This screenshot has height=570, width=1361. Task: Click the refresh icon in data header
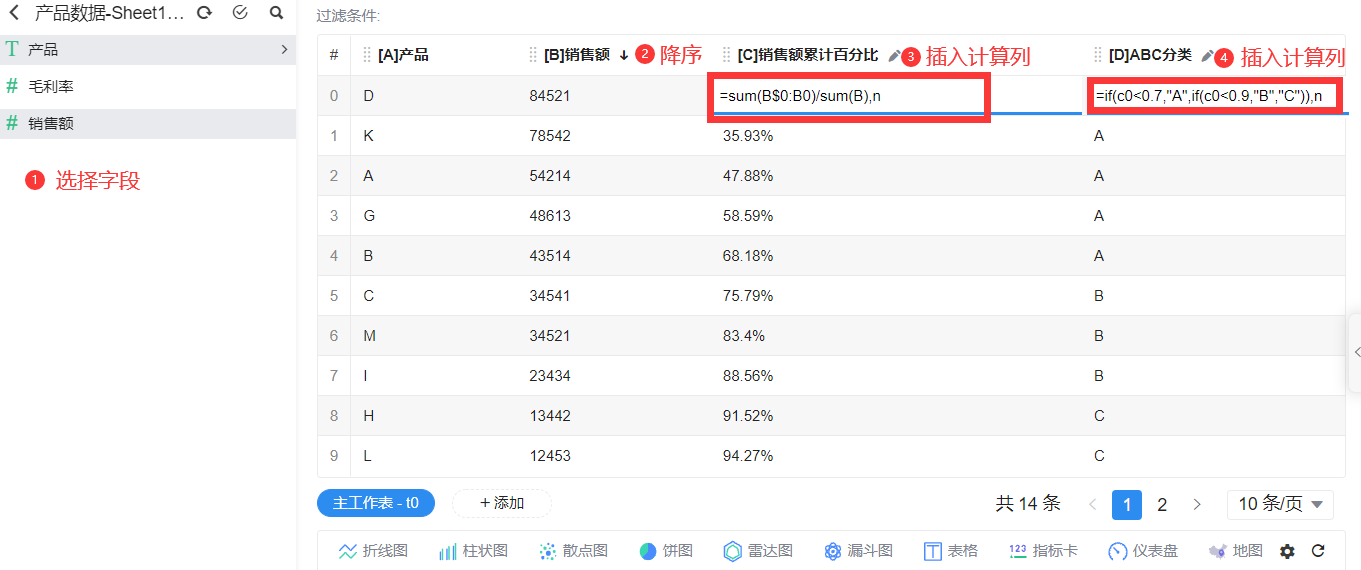click(x=204, y=13)
